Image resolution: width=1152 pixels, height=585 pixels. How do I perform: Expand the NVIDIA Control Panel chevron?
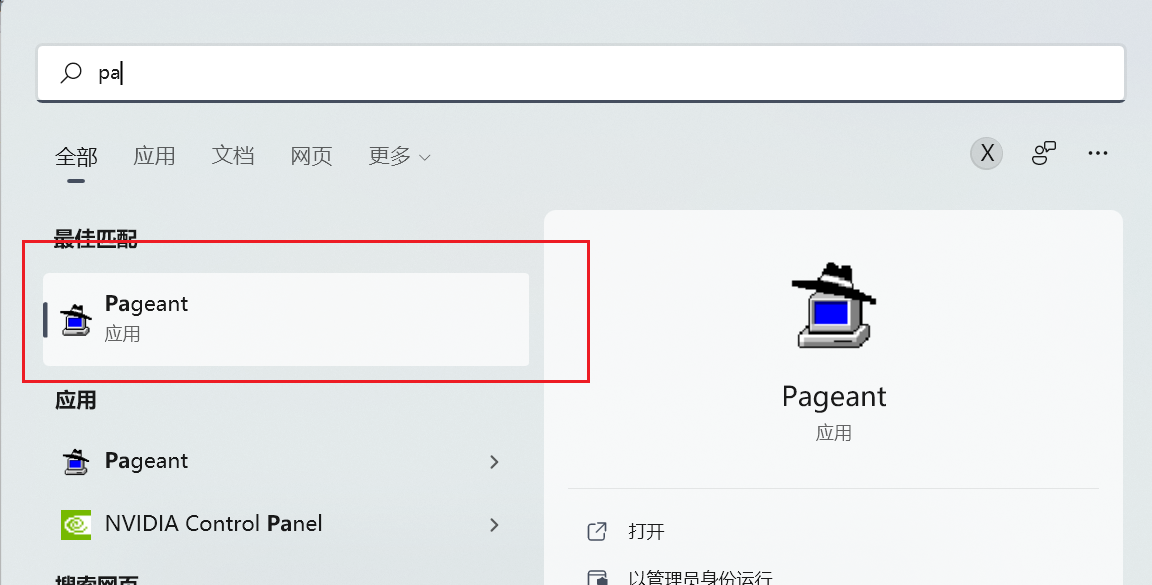pos(493,523)
